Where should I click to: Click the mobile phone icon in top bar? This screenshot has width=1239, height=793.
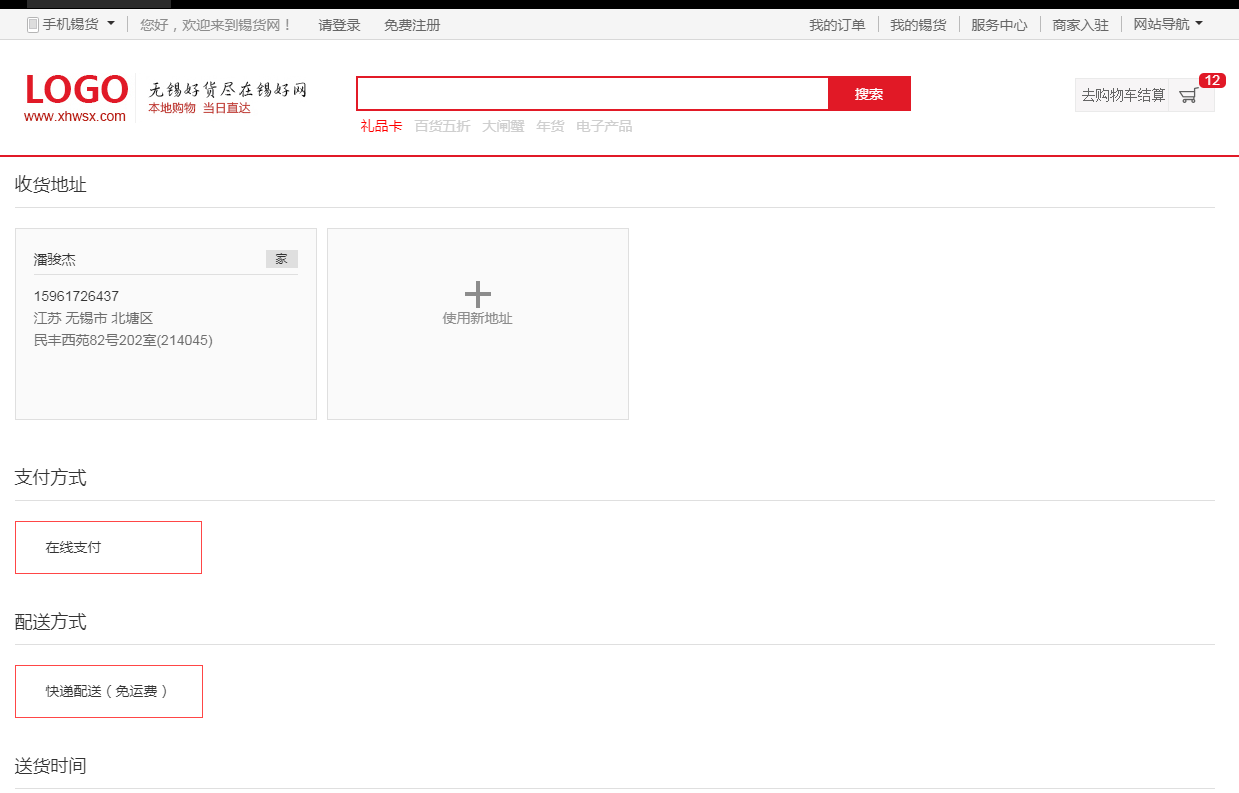(x=33, y=25)
